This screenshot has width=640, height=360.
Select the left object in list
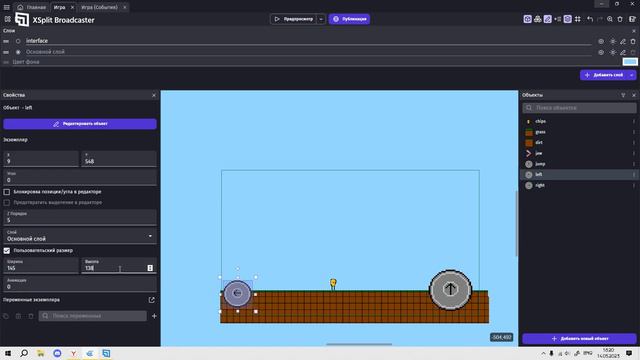(x=579, y=175)
